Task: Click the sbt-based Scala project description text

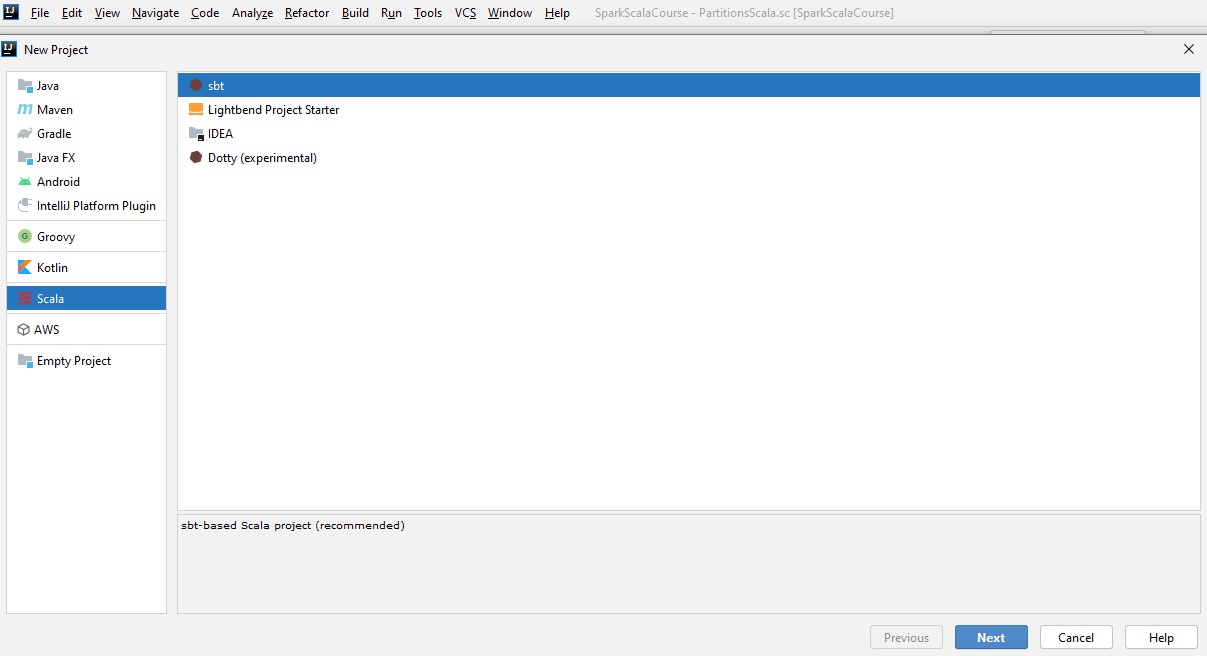Action: pyautogui.click(x=293, y=525)
